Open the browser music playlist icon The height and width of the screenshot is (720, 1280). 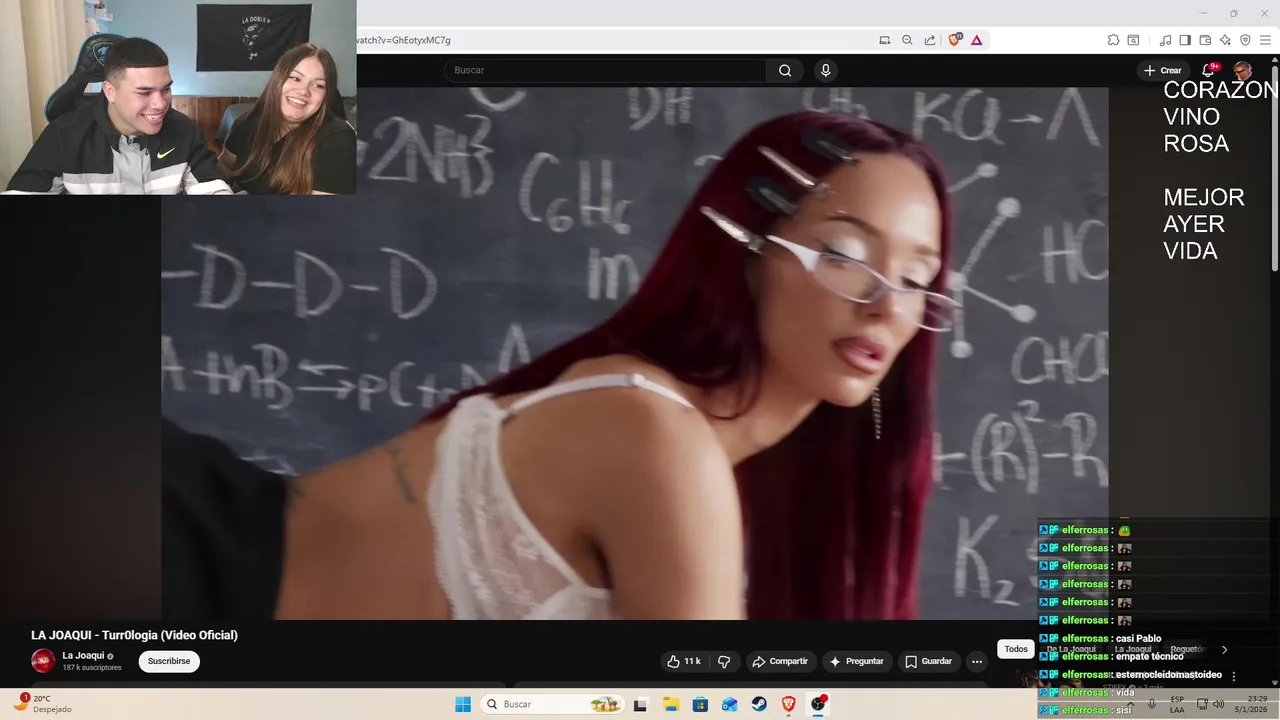(x=1165, y=40)
